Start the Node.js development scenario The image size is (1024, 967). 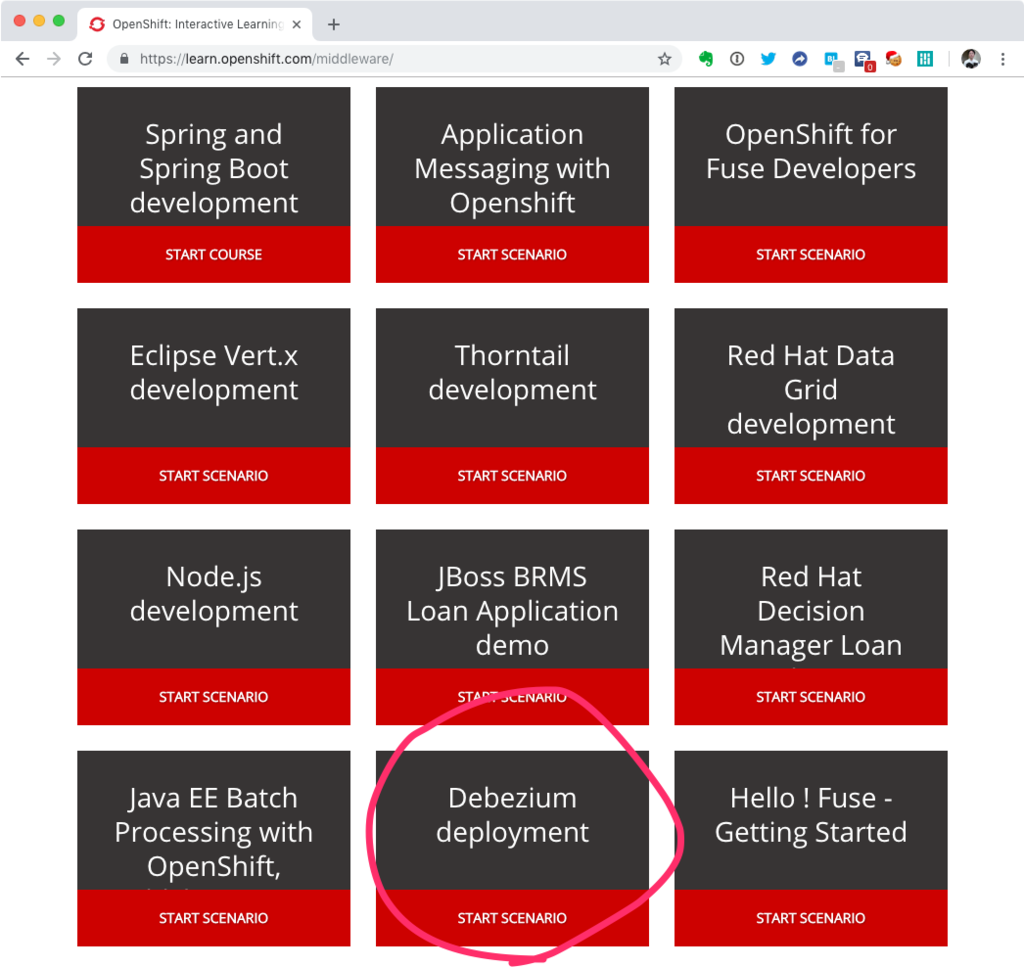pyautogui.click(x=214, y=697)
